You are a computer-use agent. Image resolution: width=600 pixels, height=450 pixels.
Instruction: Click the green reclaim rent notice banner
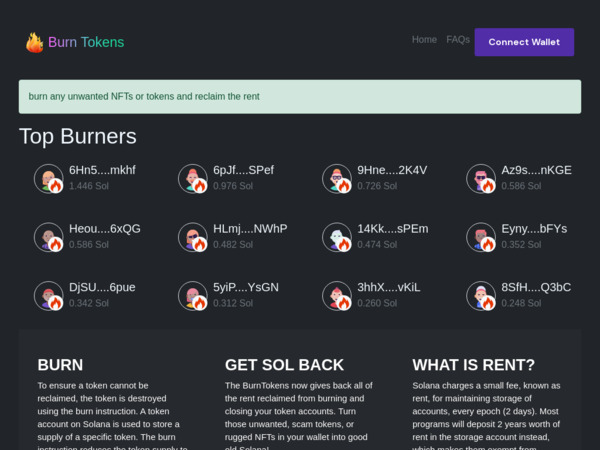click(300, 97)
